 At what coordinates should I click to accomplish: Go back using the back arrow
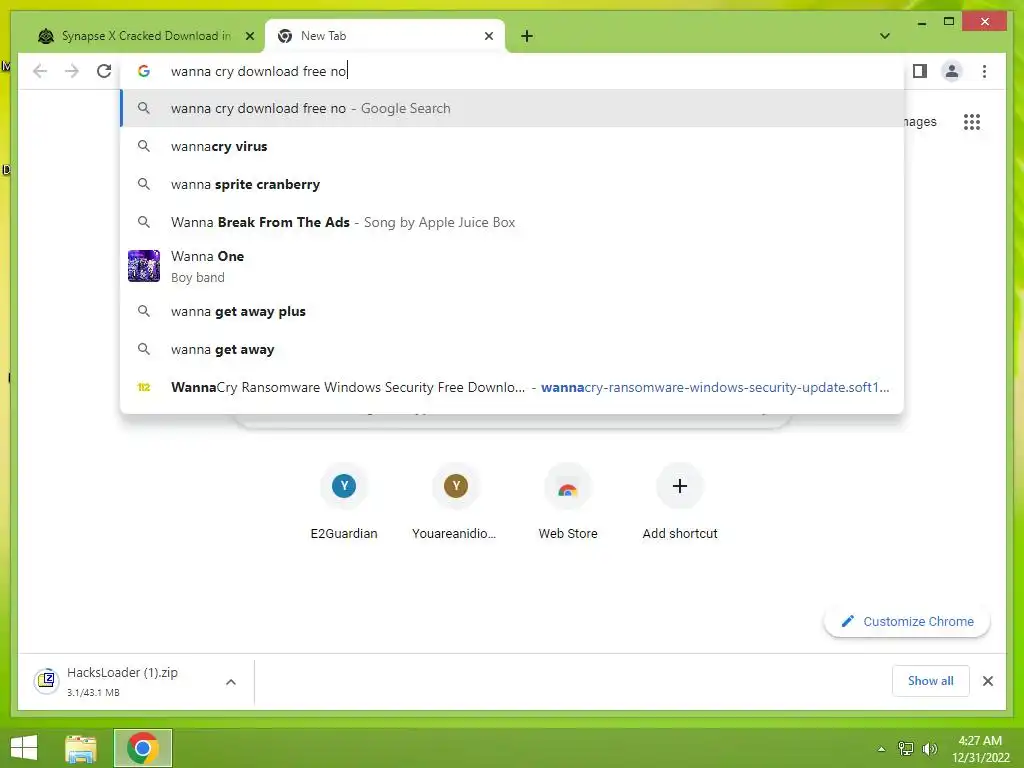40,71
